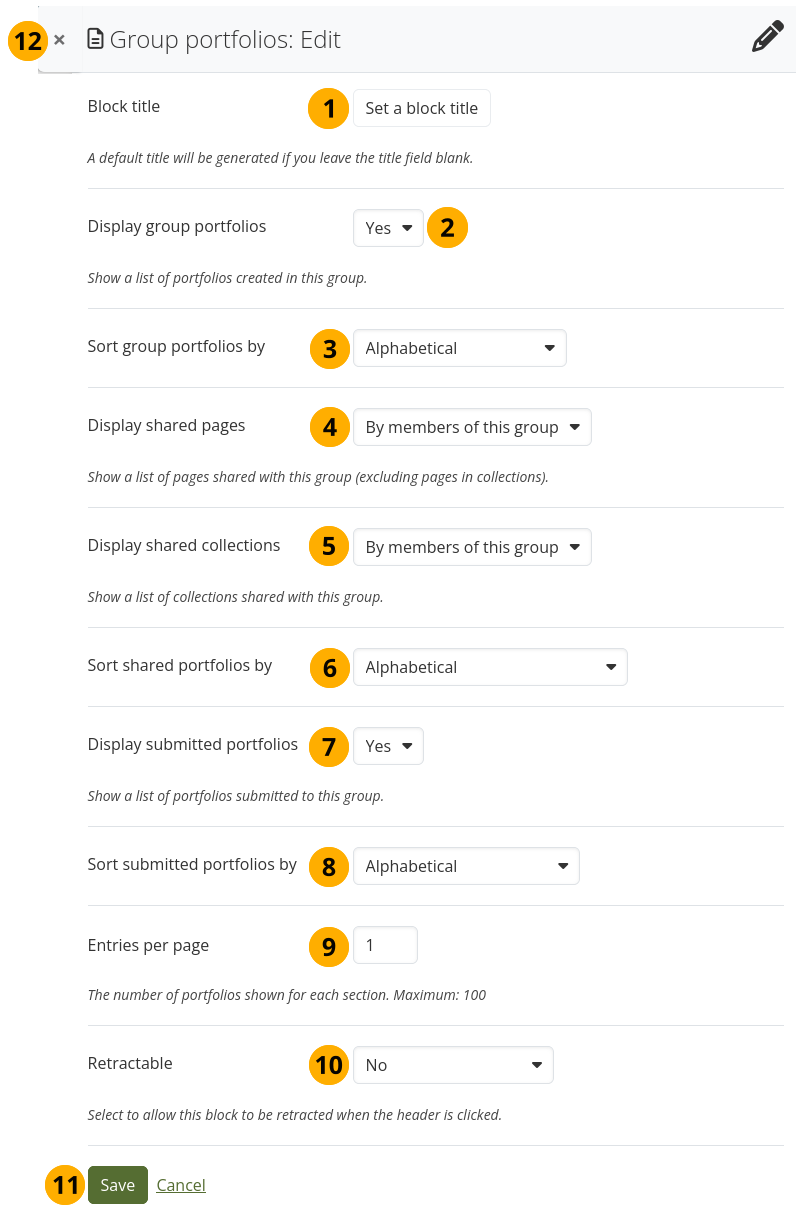The height and width of the screenshot is (1232, 796).
Task: Open the Display group portfolios dropdown
Action: pyautogui.click(x=388, y=228)
